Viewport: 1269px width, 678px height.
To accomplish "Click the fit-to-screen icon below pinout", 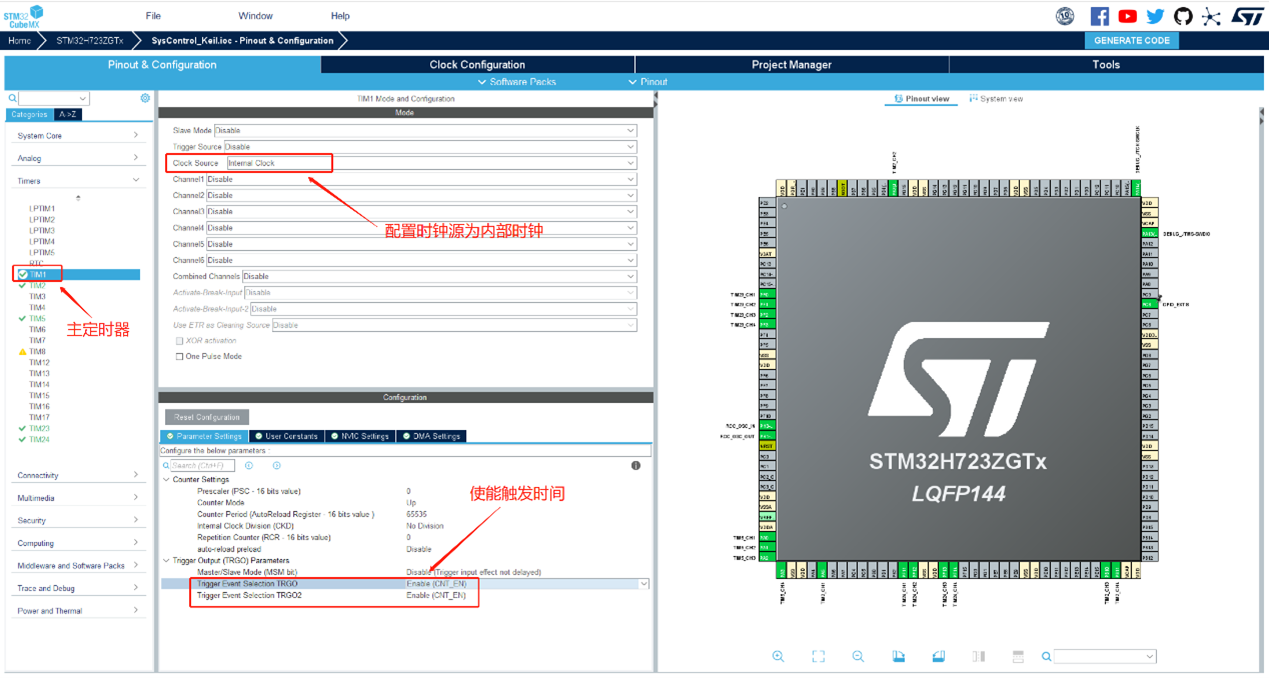I will tap(818, 656).
